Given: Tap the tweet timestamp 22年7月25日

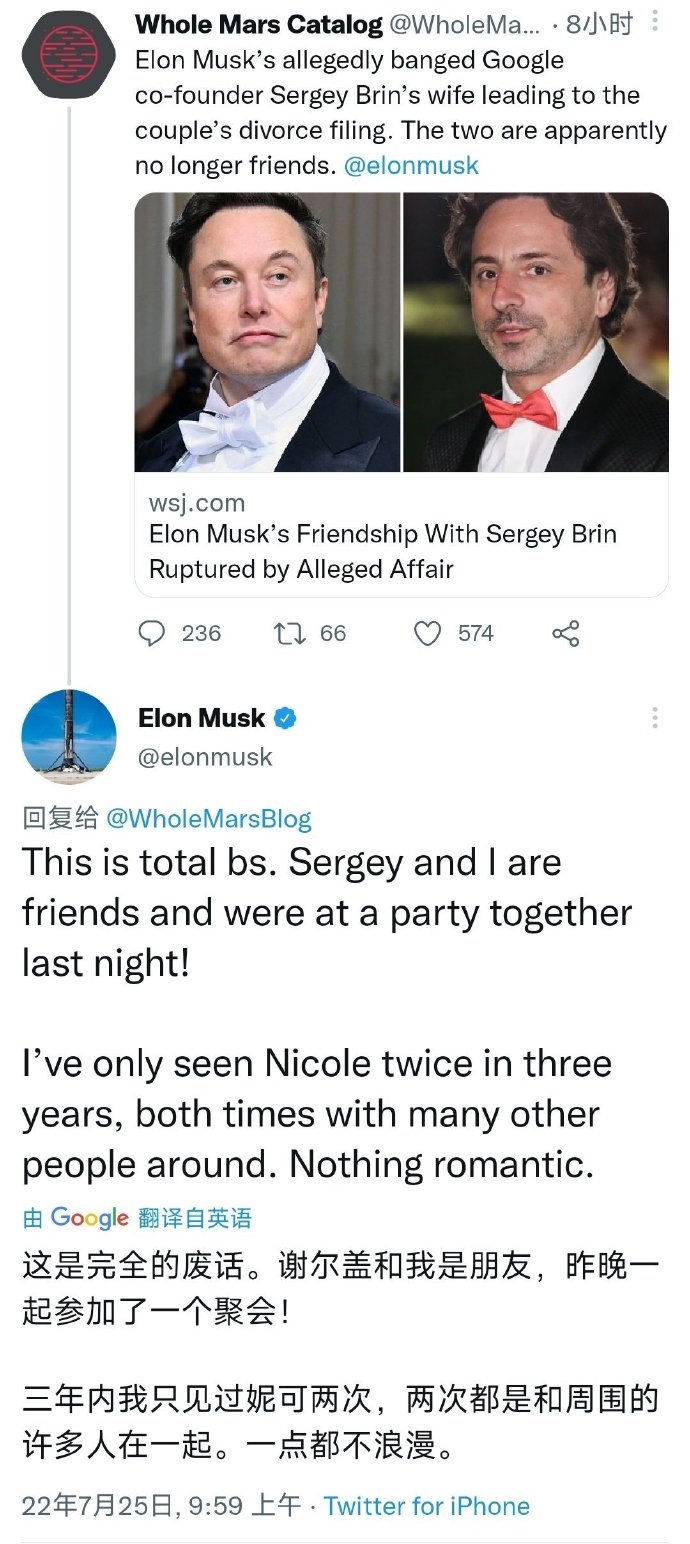Looking at the screenshot, I should 160,1506.
